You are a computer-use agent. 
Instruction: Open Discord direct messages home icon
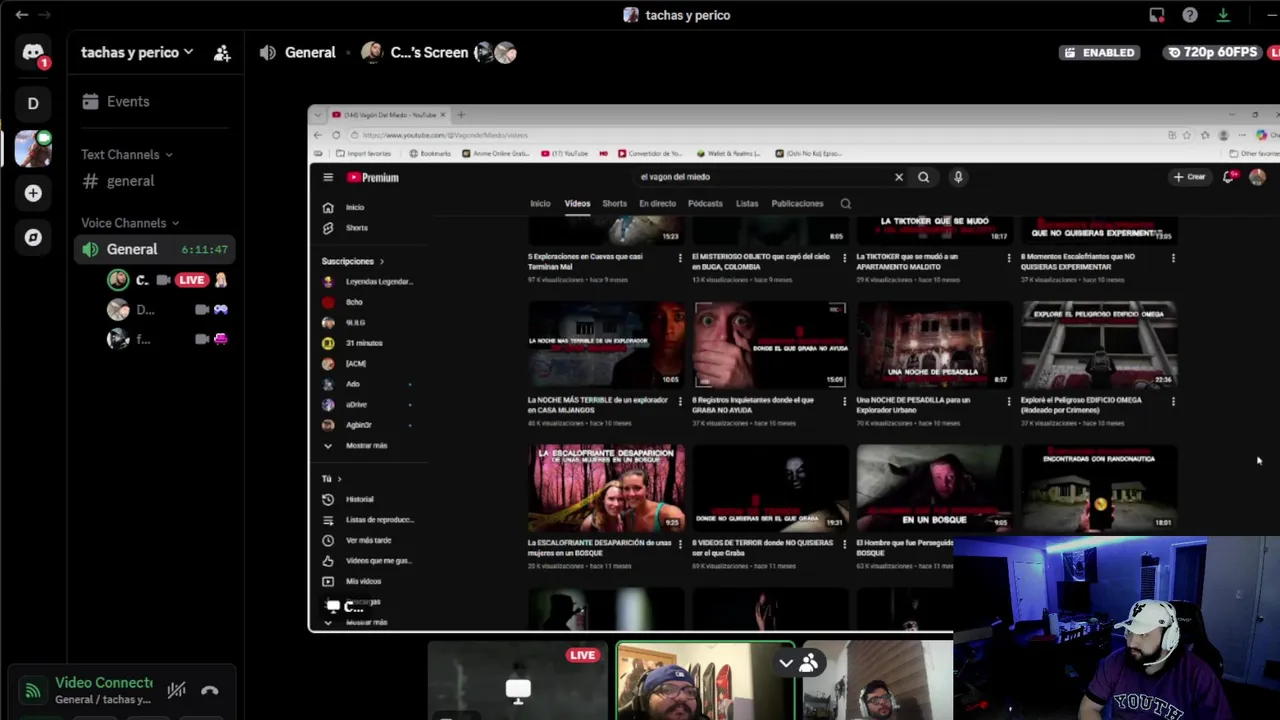click(x=33, y=53)
